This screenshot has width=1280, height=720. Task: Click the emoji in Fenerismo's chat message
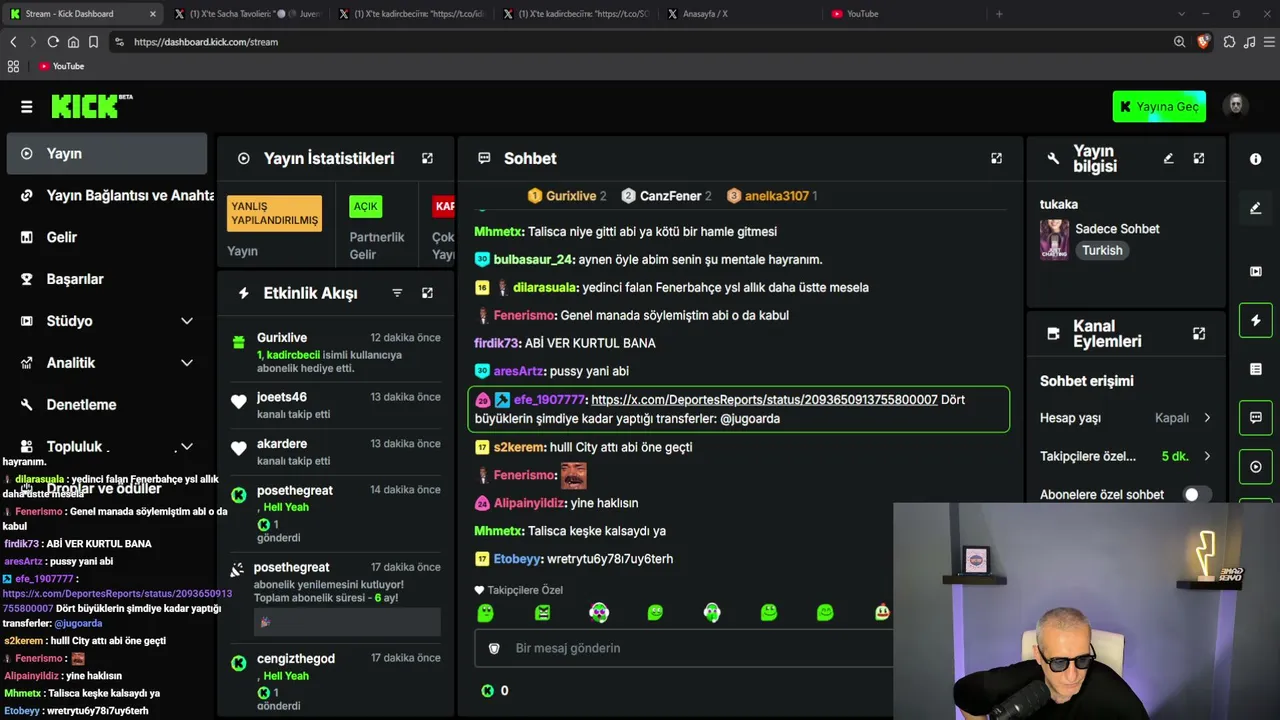573,475
